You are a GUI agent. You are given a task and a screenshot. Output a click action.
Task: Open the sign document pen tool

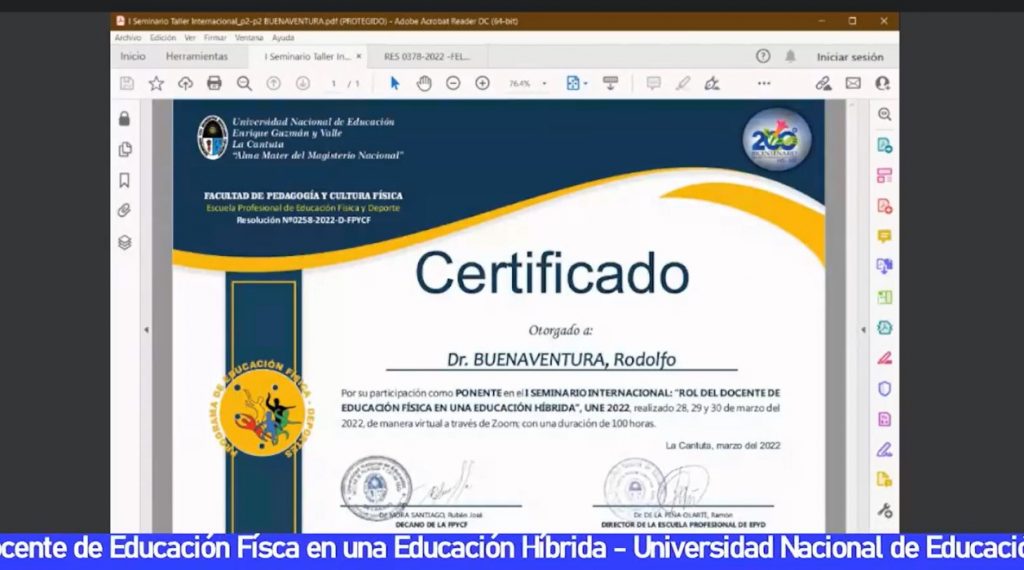712,83
